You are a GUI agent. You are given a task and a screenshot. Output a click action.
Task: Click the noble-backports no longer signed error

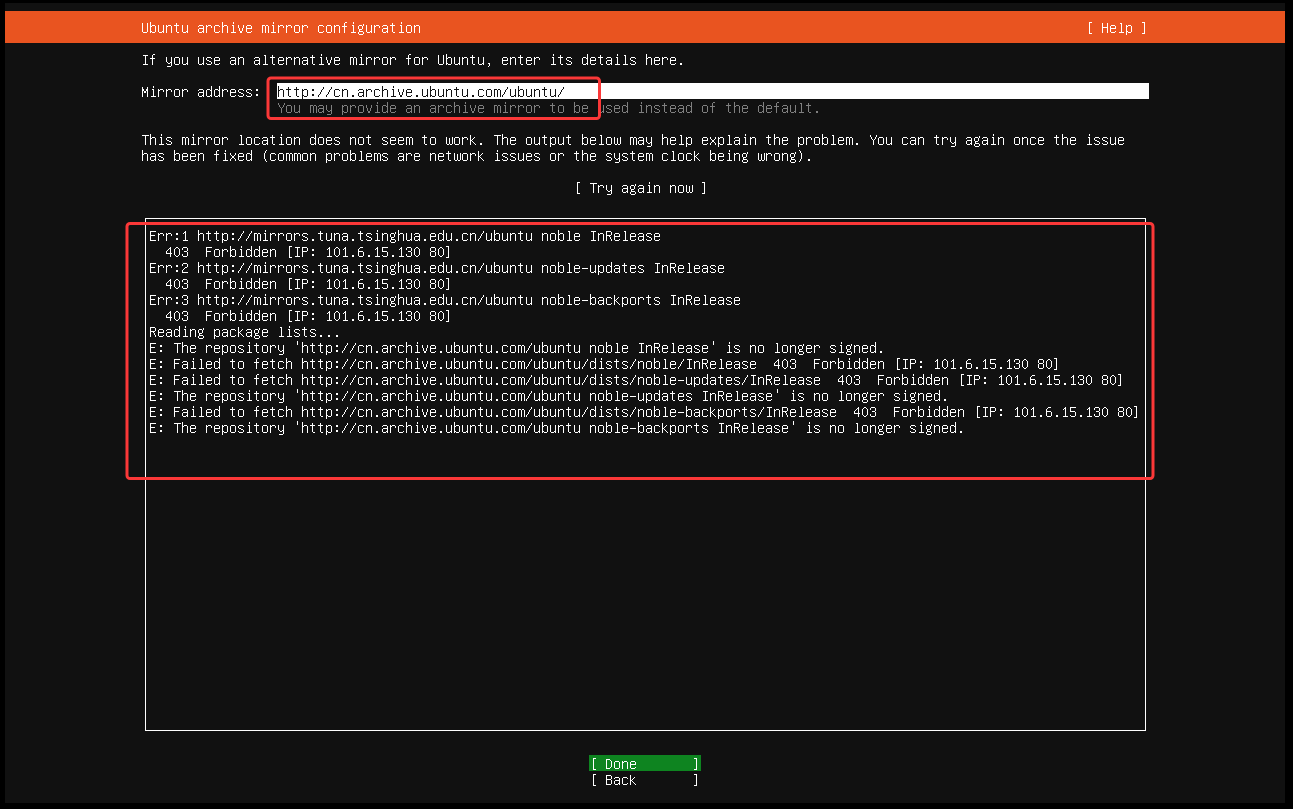(555, 428)
